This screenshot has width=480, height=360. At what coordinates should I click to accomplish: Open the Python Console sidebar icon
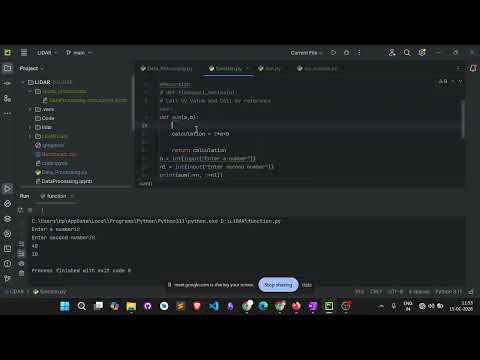click(7, 204)
